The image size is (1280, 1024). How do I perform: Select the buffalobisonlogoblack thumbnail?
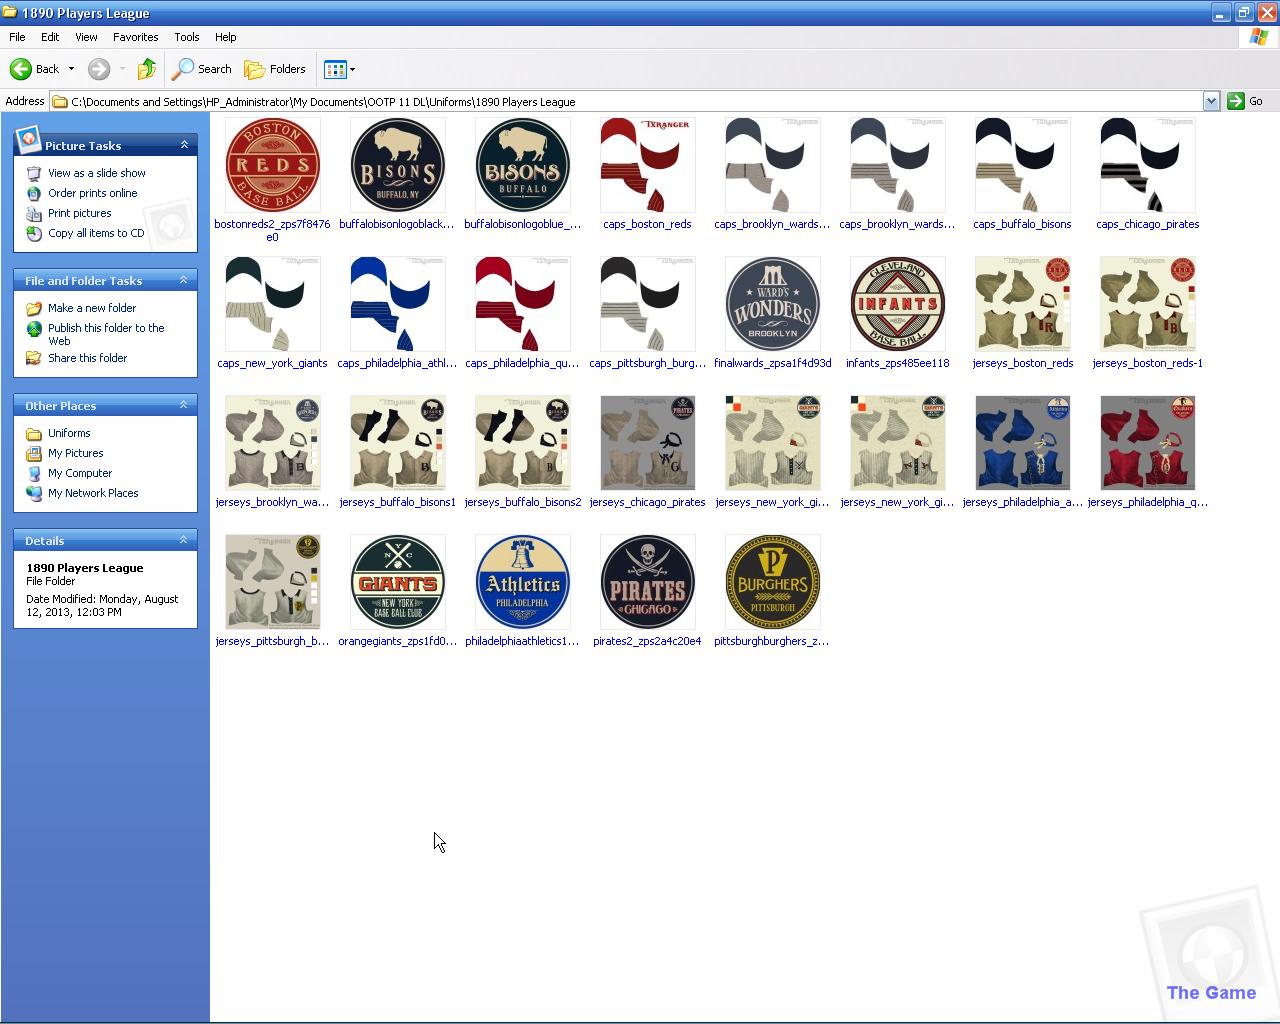[x=398, y=165]
